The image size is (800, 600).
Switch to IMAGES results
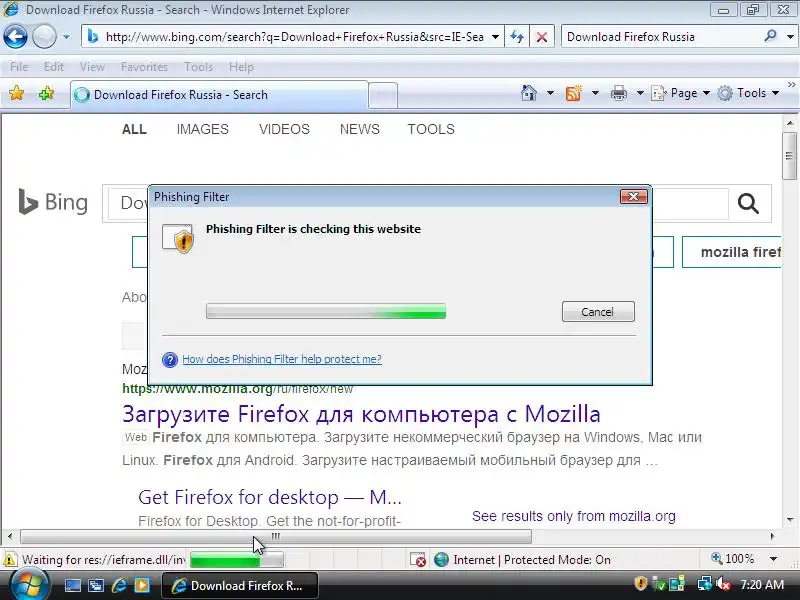[x=203, y=129]
